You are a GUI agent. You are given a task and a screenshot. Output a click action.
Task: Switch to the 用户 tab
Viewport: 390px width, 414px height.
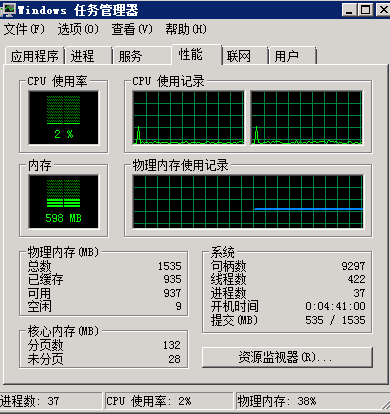[x=293, y=56]
